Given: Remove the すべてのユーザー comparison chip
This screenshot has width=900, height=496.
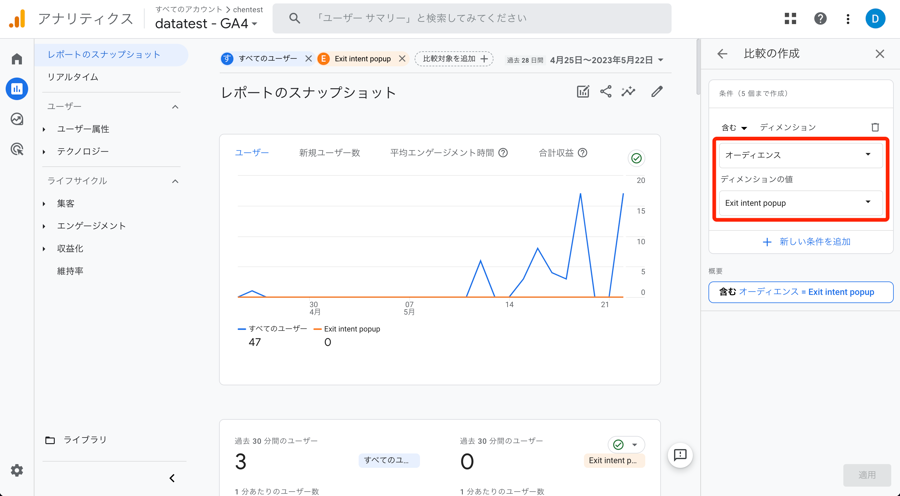Looking at the screenshot, I should [308, 59].
